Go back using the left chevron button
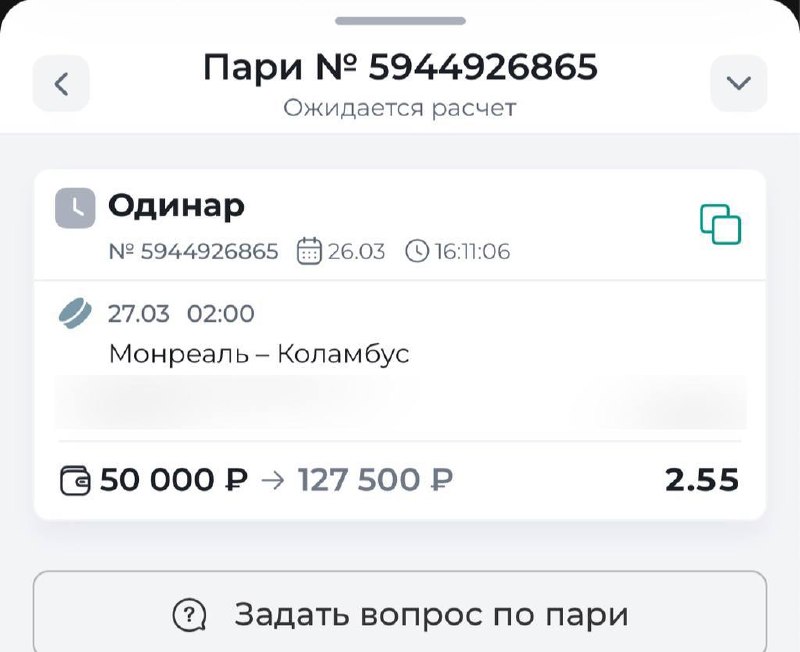The height and width of the screenshot is (652, 800). pos(61,83)
